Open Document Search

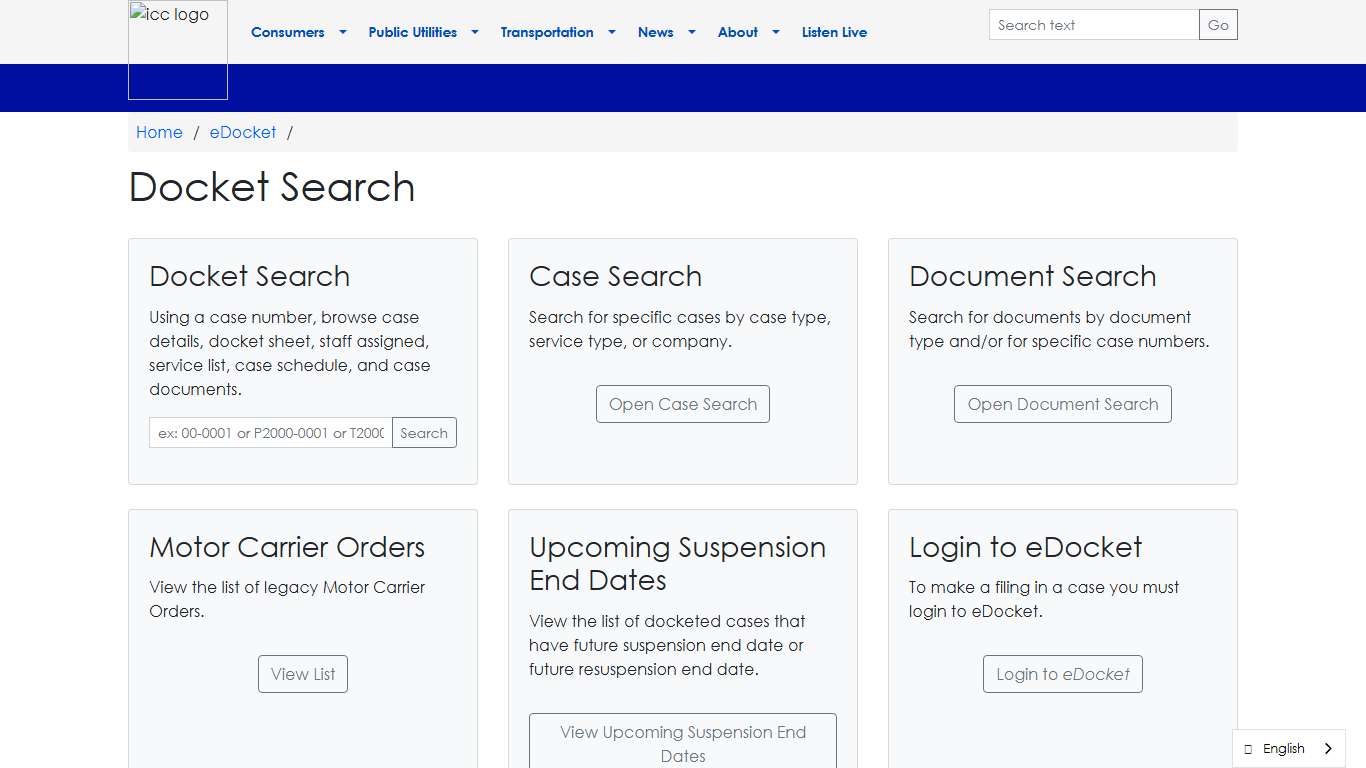coord(1062,404)
